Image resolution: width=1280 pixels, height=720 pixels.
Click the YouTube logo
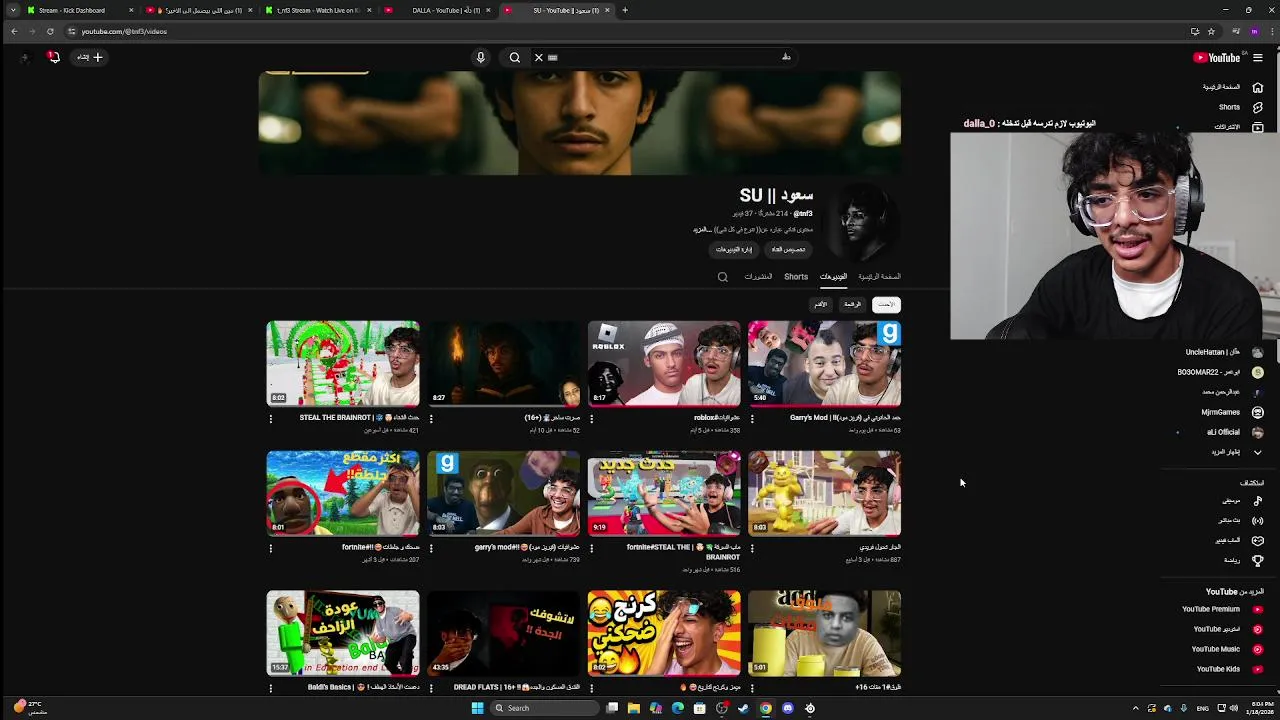tap(1216, 57)
